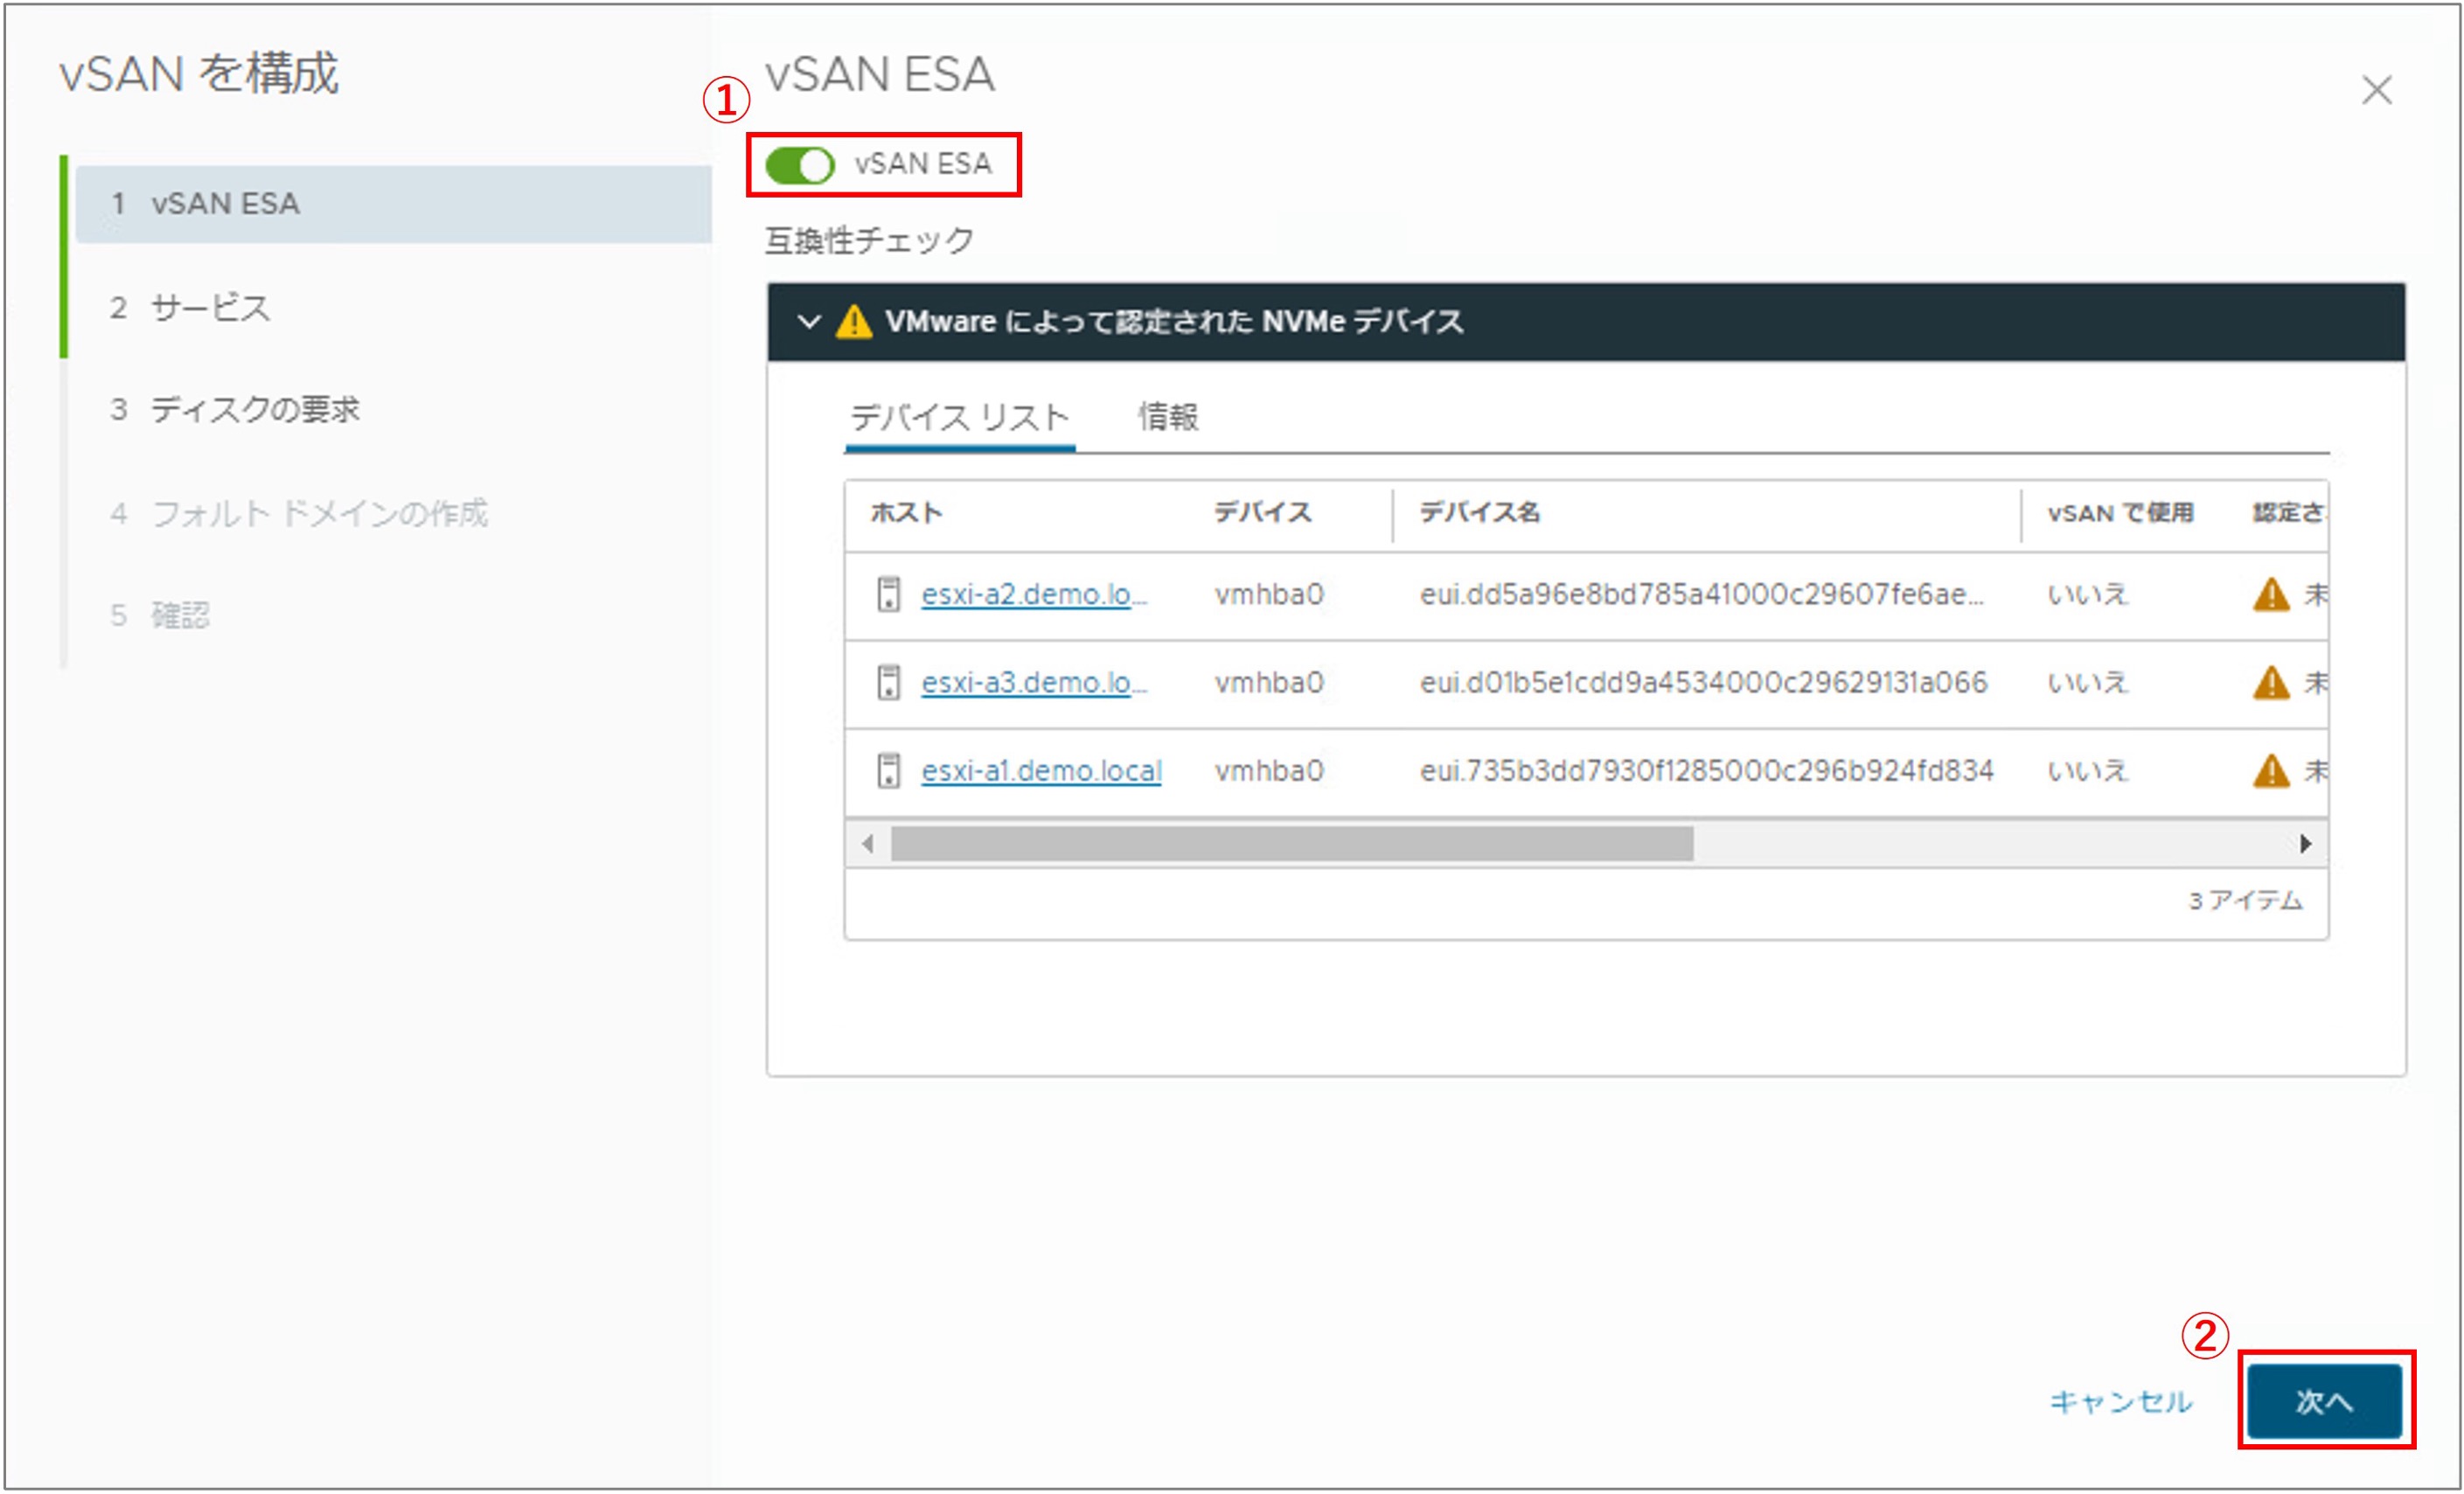The height and width of the screenshot is (1494, 2464).
Task: Click host icon next to esxi-a1.demo.local
Action: pyautogui.click(x=888, y=770)
